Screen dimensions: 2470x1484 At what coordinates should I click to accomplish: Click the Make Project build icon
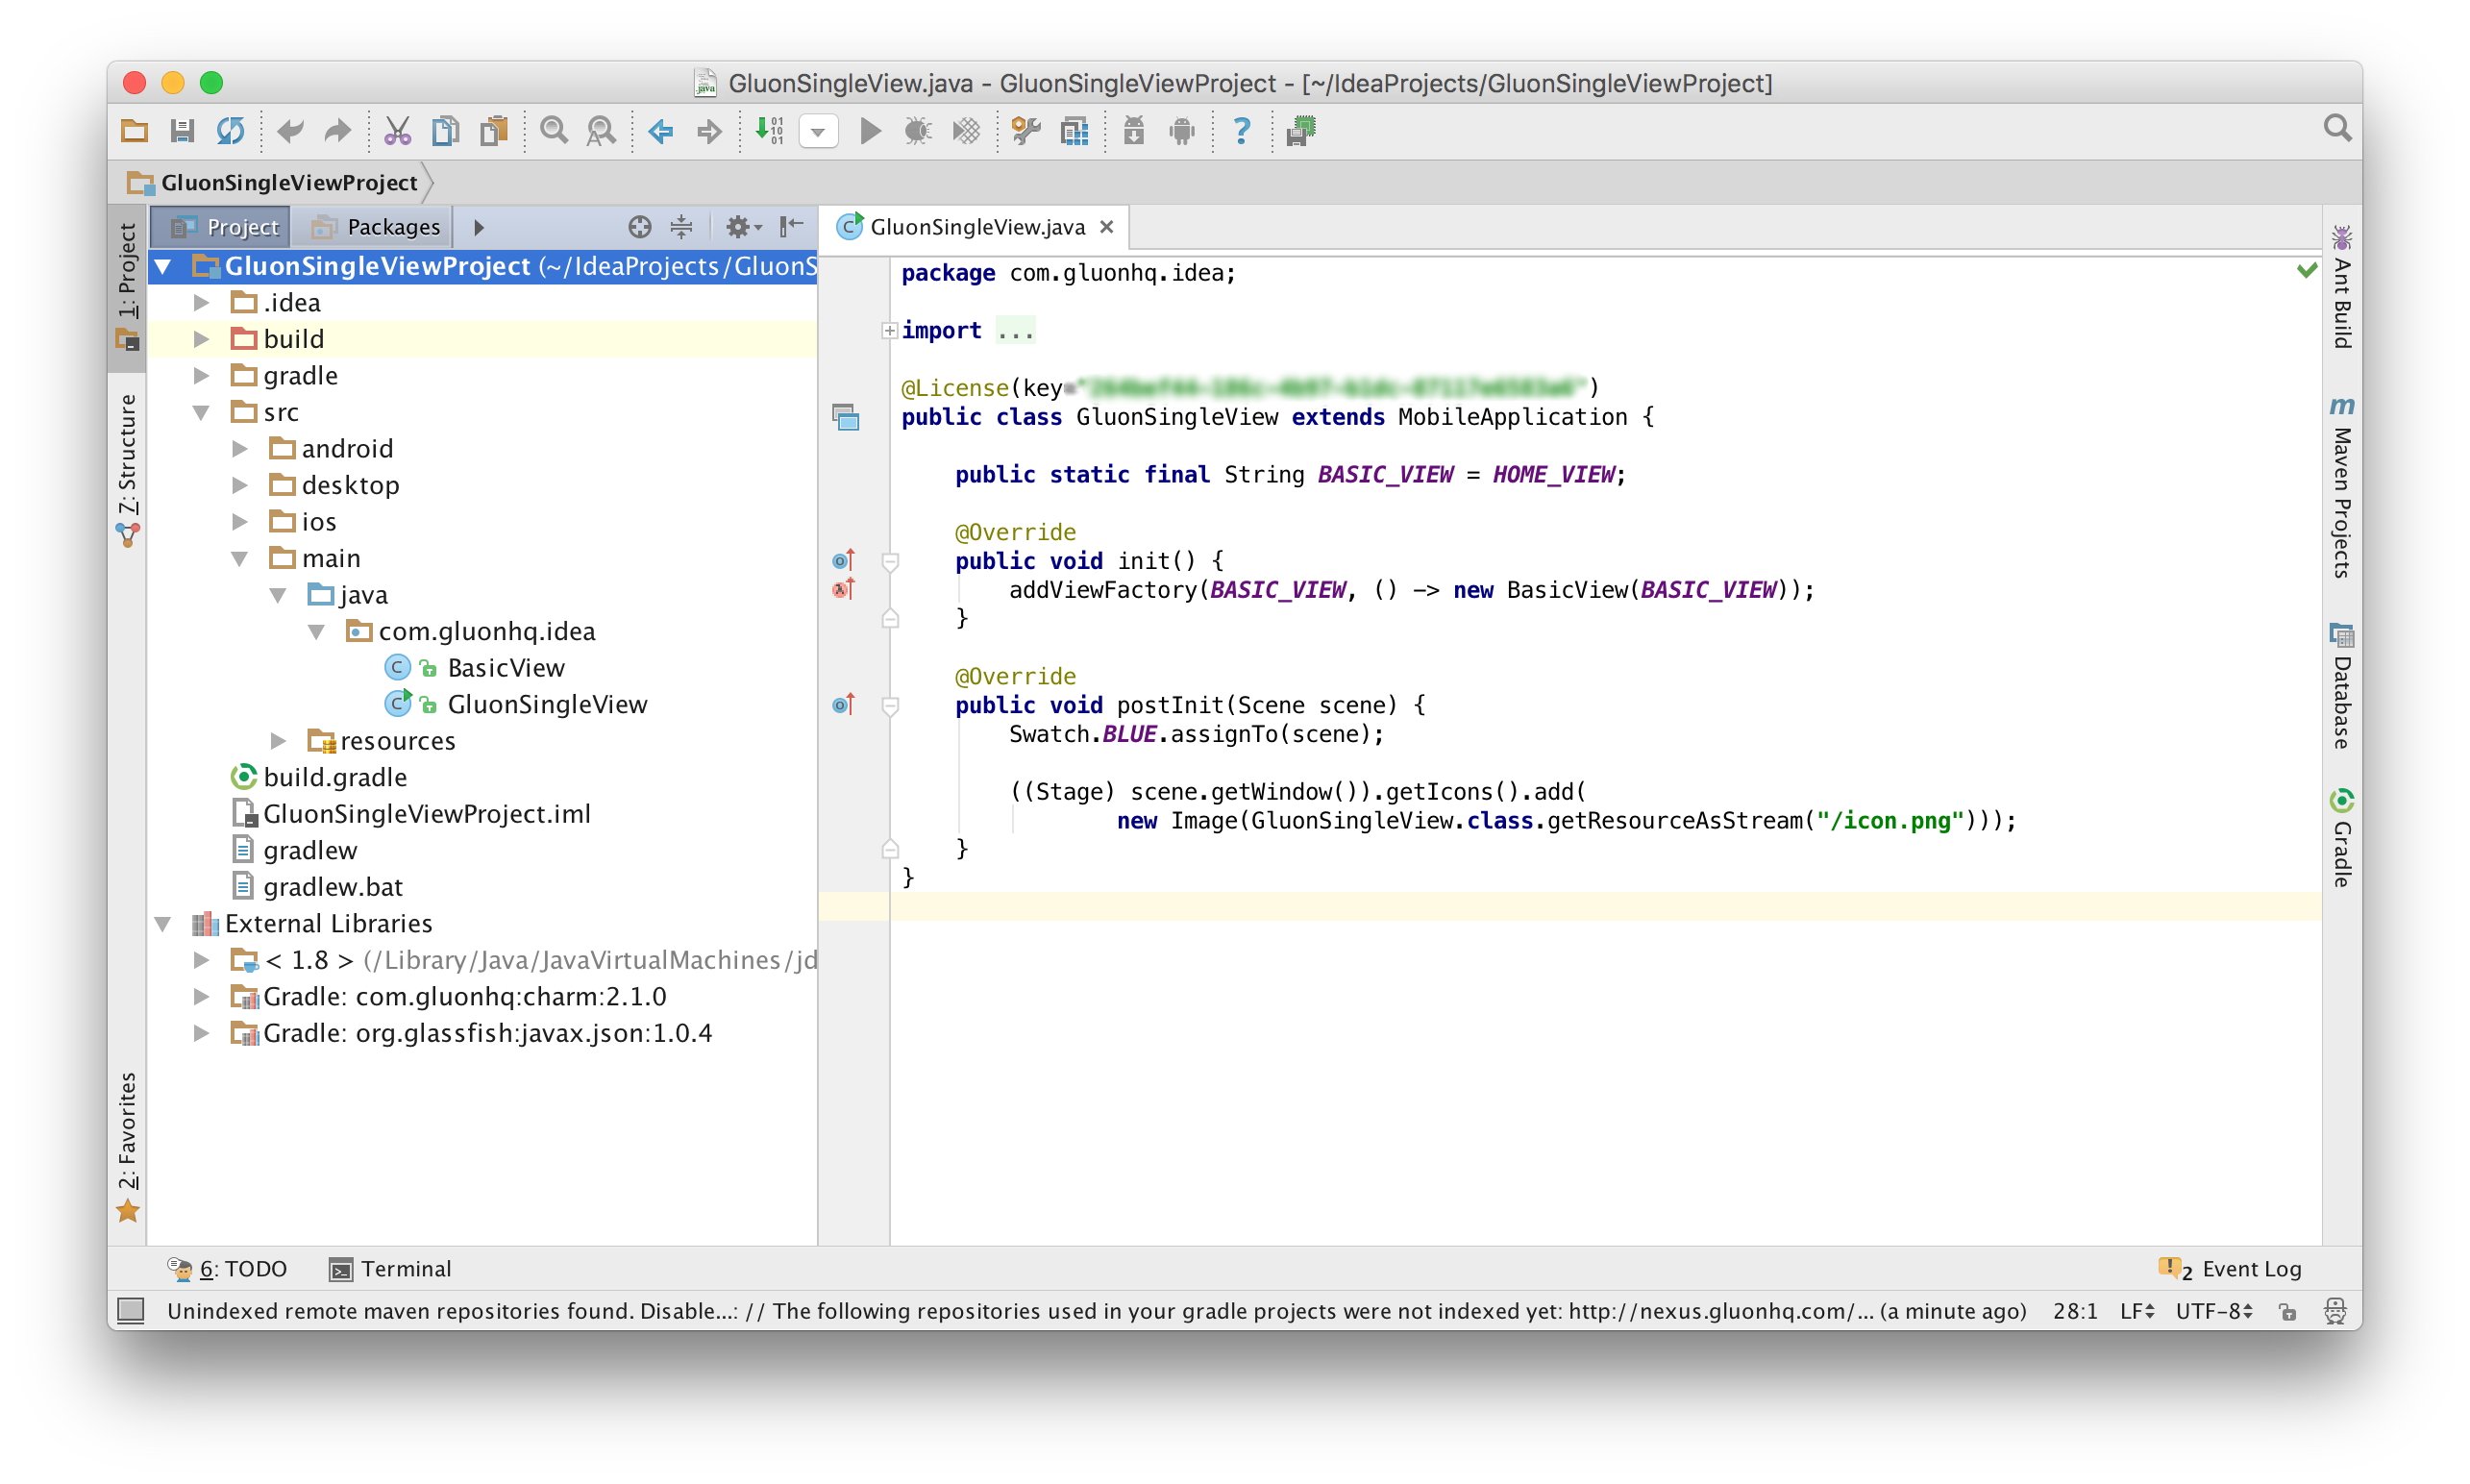(769, 131)
